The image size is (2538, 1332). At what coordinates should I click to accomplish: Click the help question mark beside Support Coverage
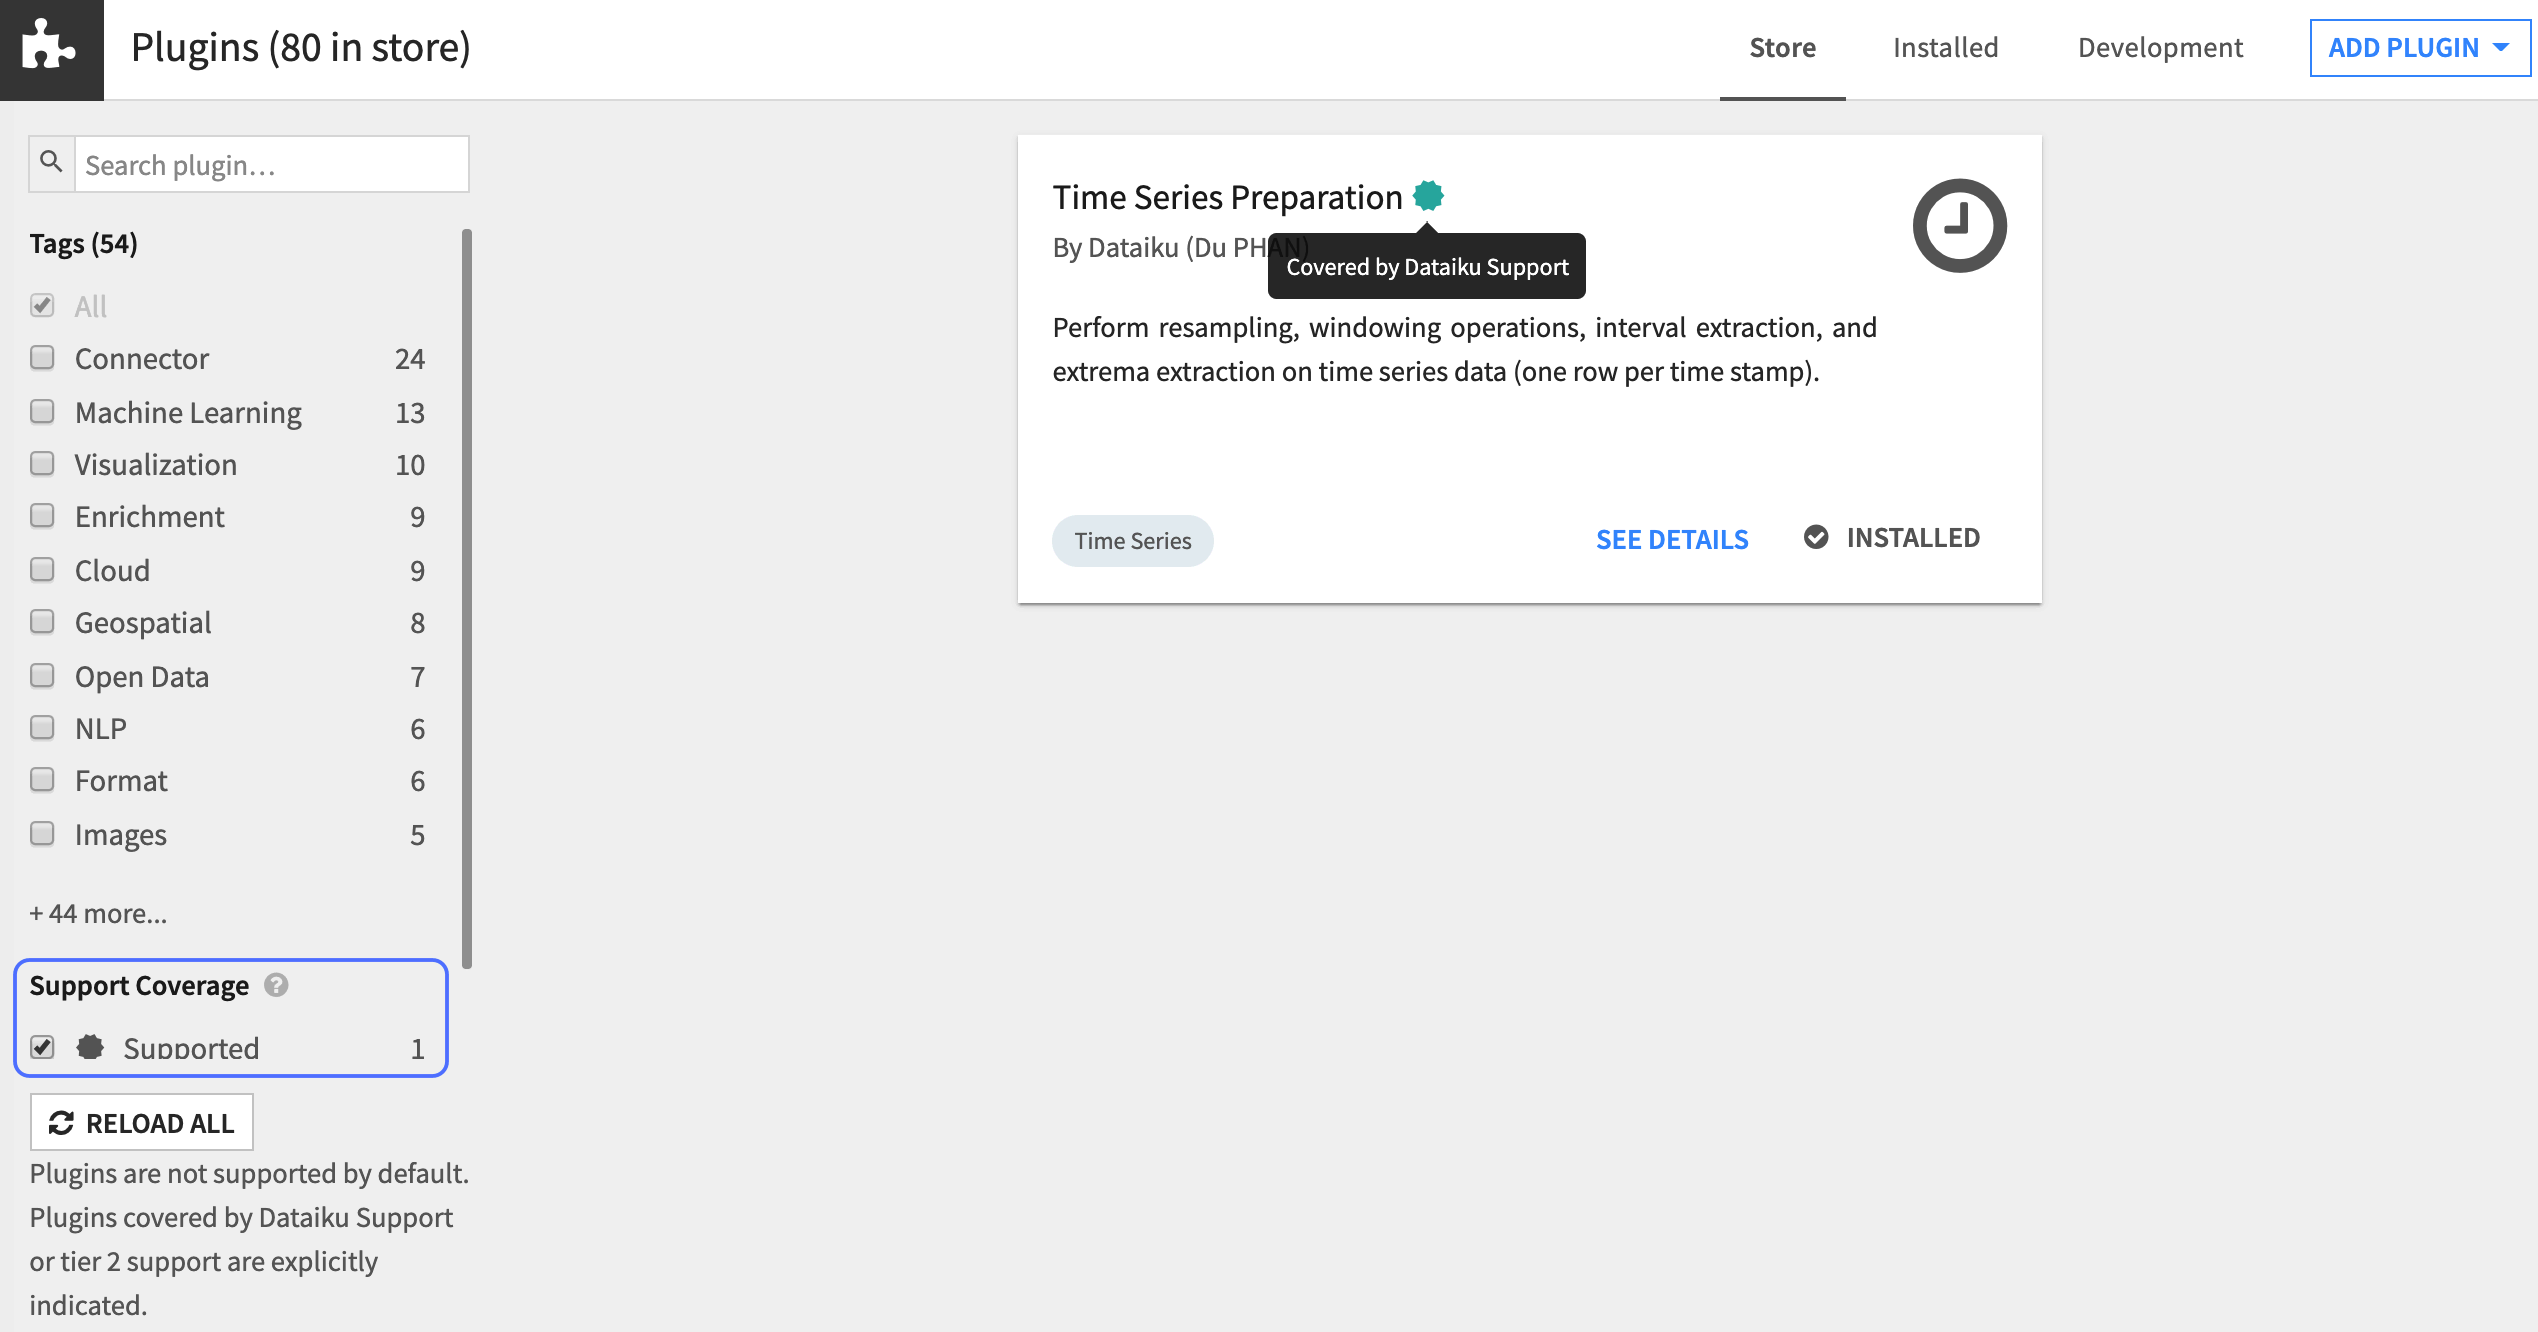tap(276, 986)
